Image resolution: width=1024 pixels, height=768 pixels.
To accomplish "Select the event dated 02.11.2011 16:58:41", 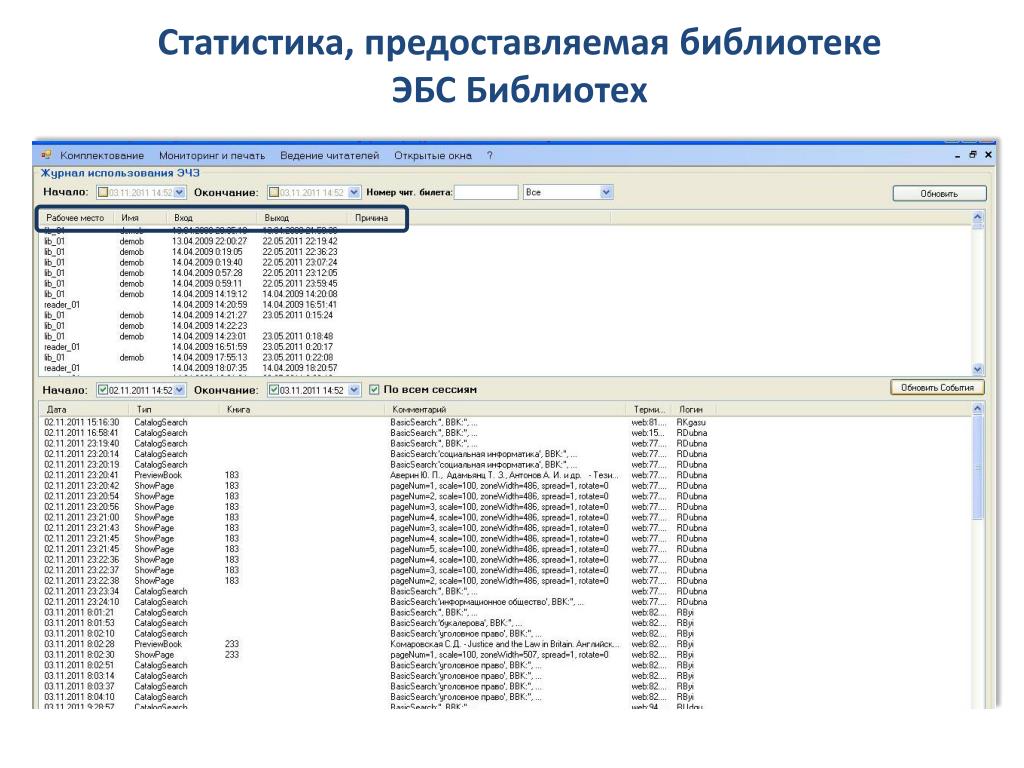I will (82, 433).
